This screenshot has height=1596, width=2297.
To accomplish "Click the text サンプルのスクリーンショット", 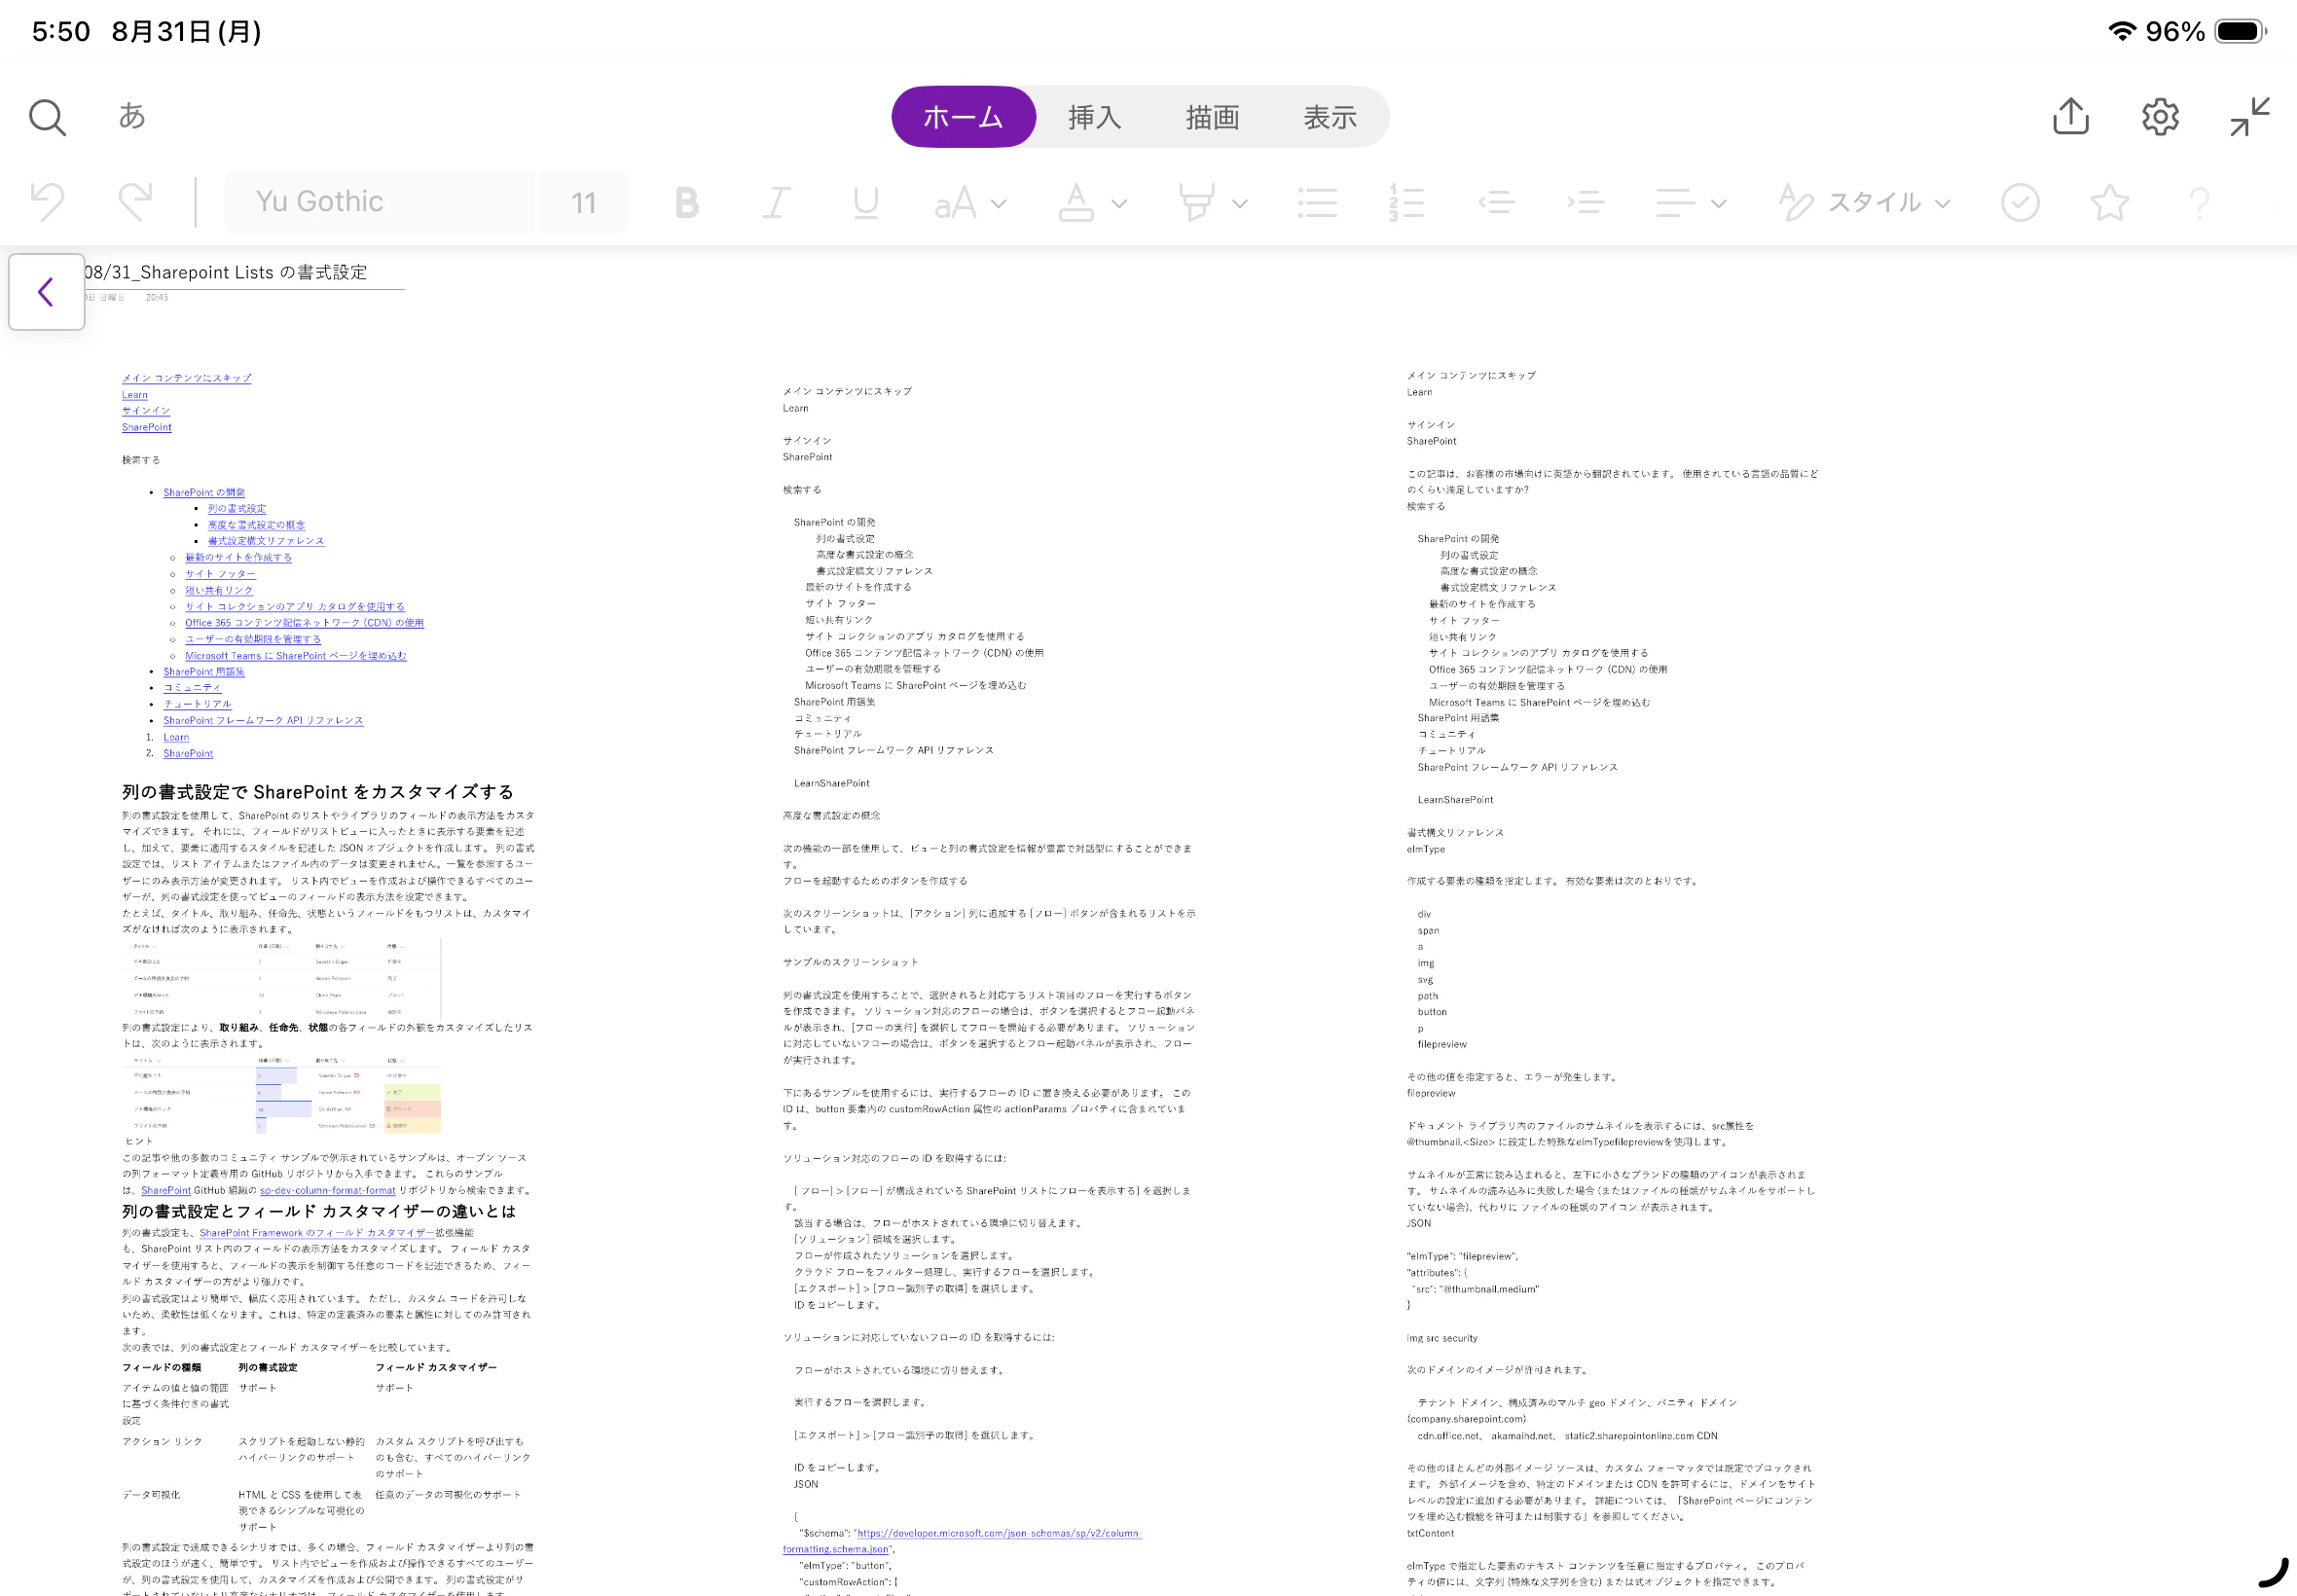I will pos(850,963).
